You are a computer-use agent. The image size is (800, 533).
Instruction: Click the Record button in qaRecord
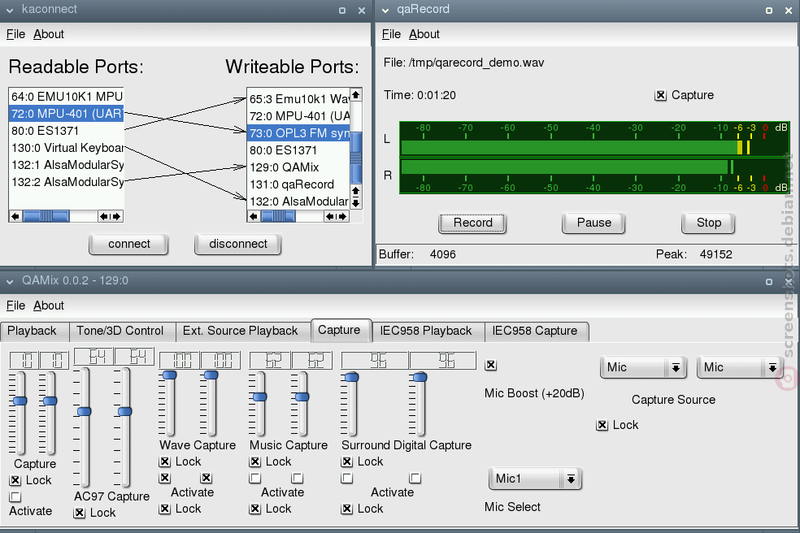[472, 223]
